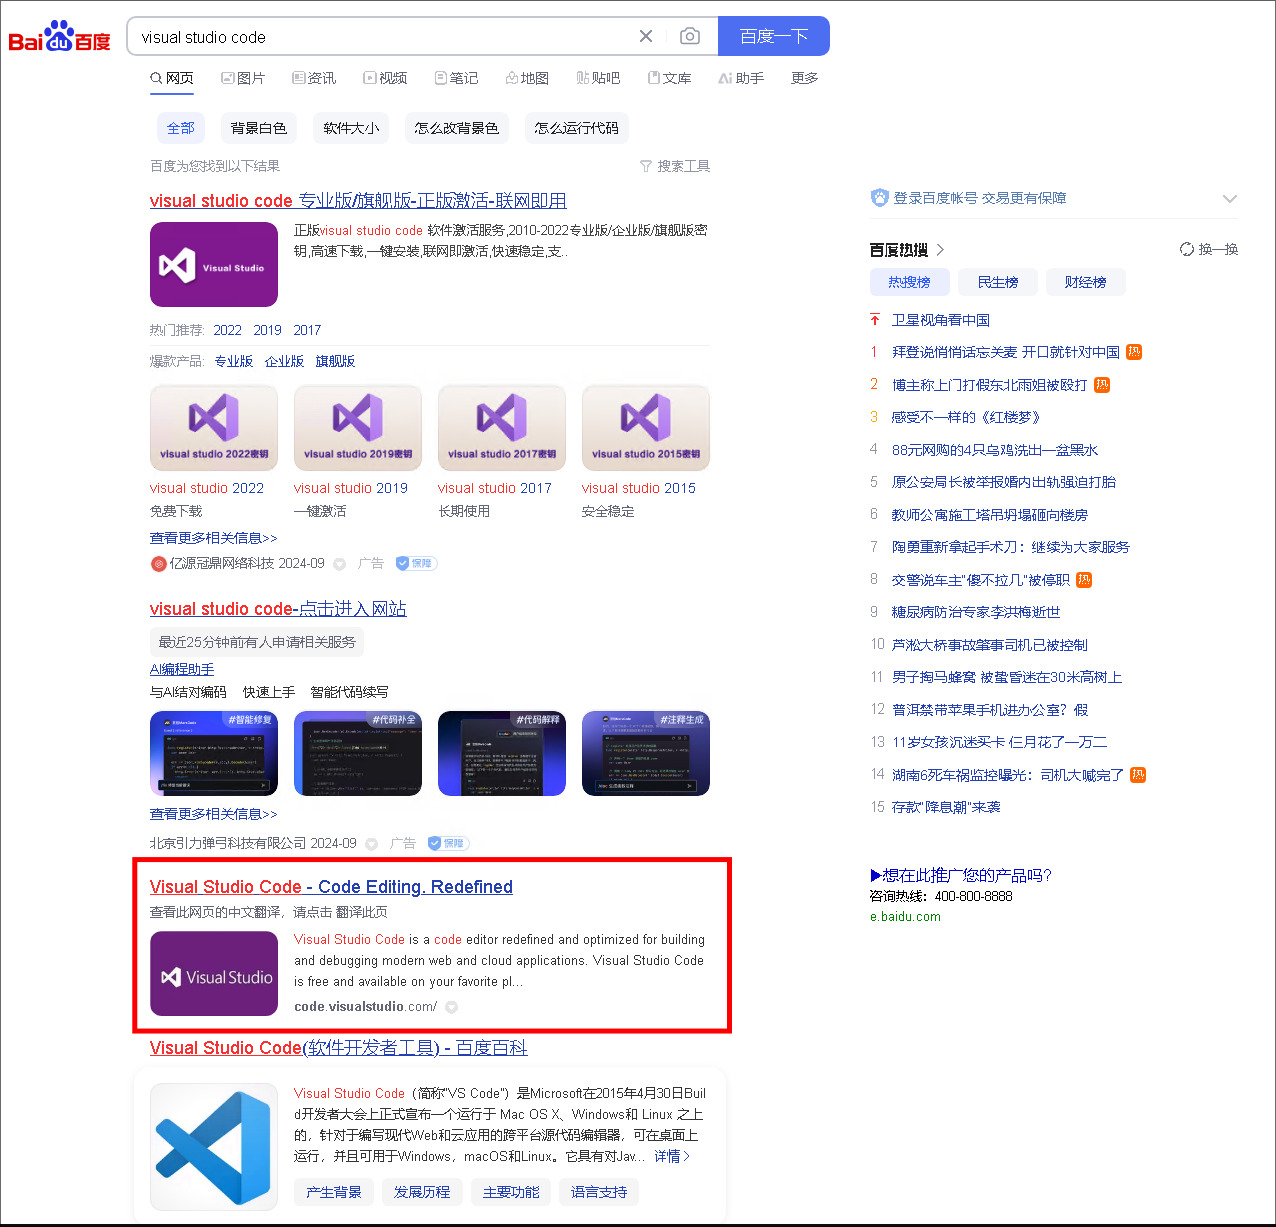Click the 百度一下 search button
This screenshot has height=1227, width=1276.
point(773,35)
